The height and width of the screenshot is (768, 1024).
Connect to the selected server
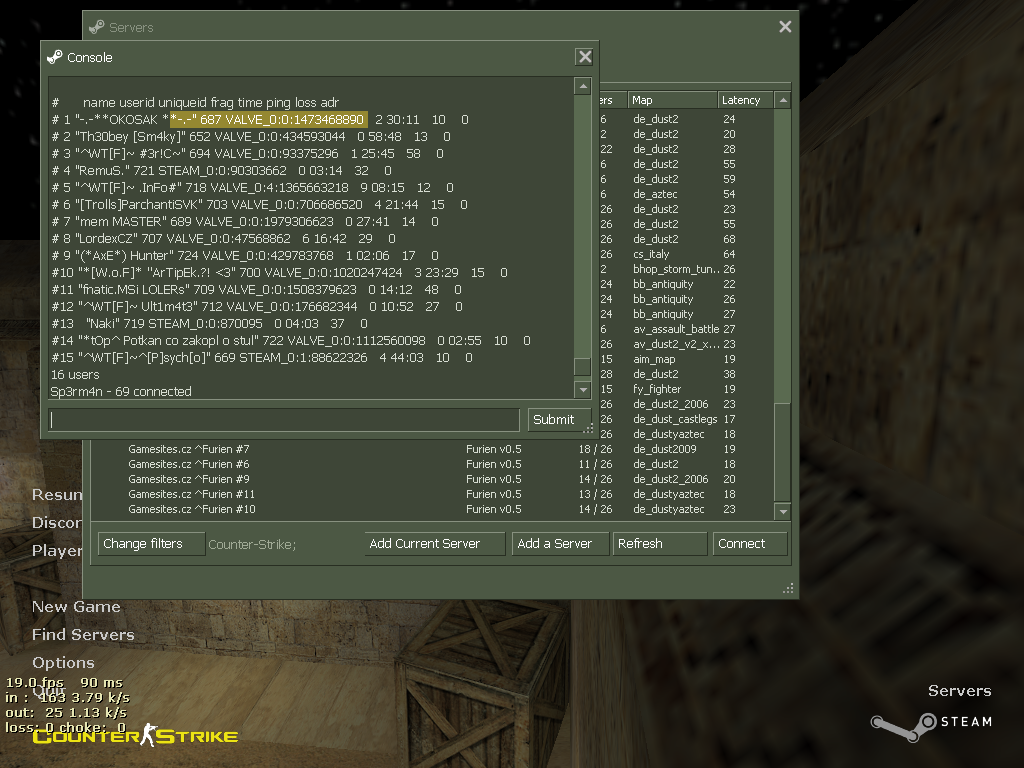pyautogui.click(x=750, y=544)
